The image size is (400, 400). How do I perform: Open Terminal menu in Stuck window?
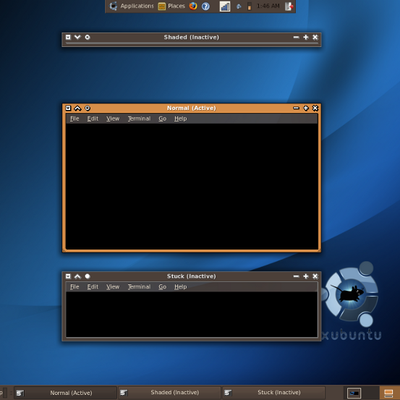point(139,287)
